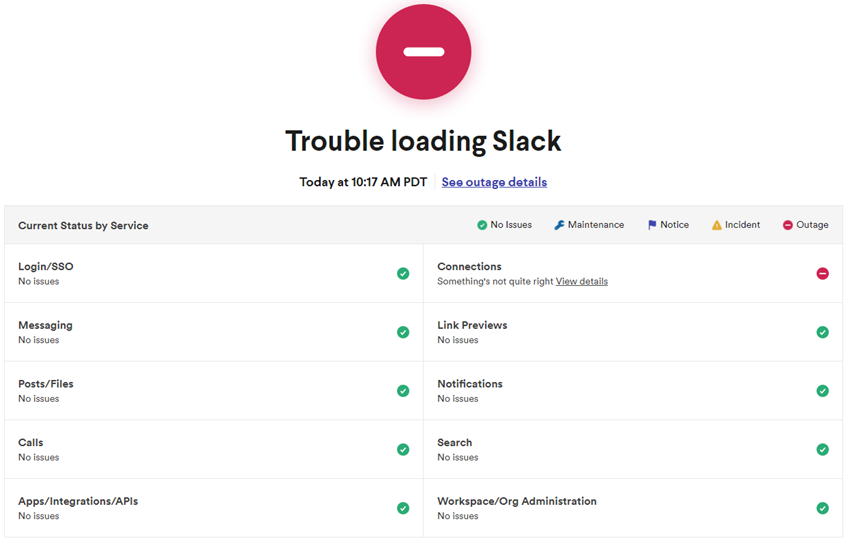The height and width of the screenshot is (543, 850).
Task: Click the Maintenance wrench icon in legend
Action: point(559,225)
